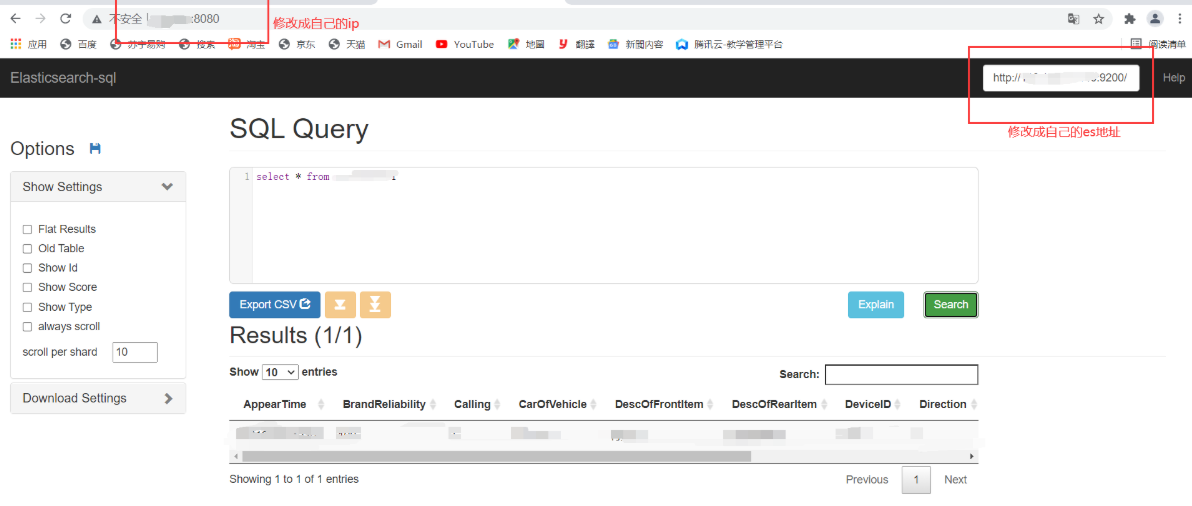
Task: Open the 天猫 bookmark
Action: point(347,44)
